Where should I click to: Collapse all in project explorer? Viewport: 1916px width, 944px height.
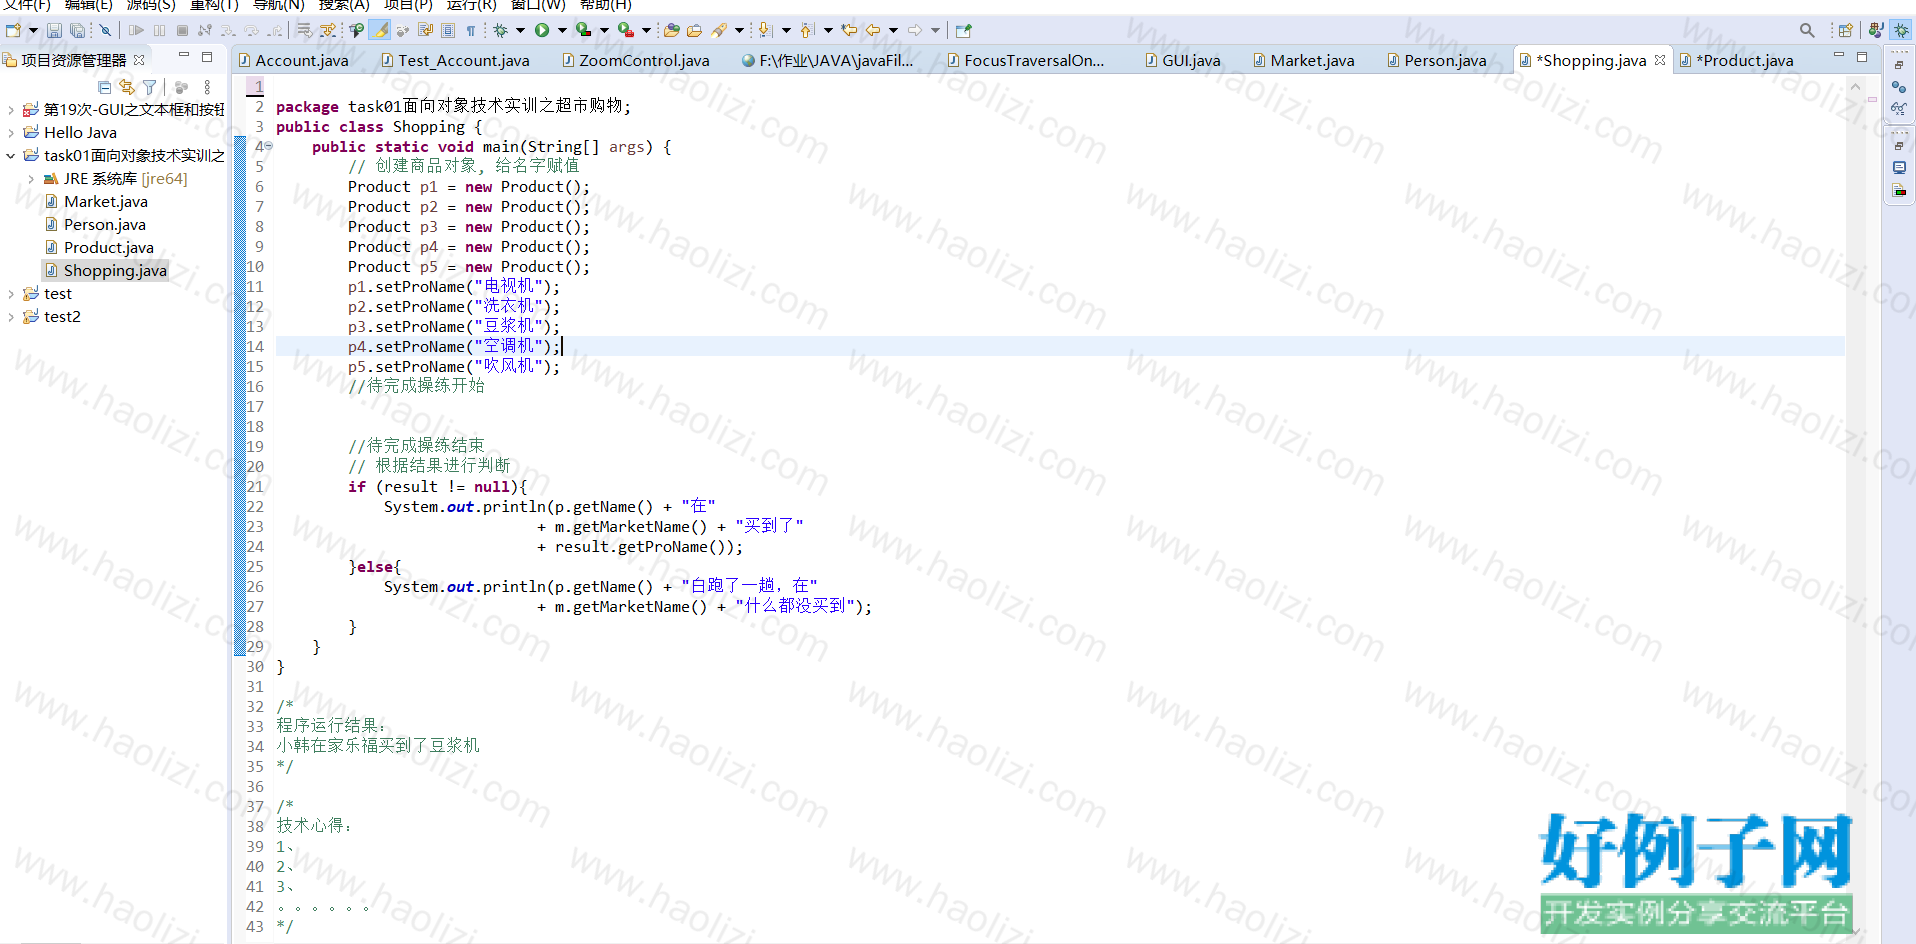(104, 87)
